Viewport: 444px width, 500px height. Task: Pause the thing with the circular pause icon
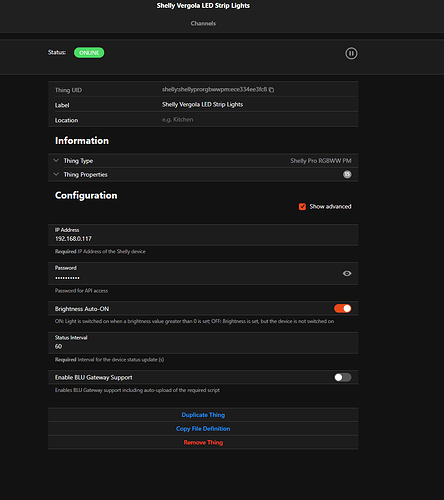click(351, 53)
